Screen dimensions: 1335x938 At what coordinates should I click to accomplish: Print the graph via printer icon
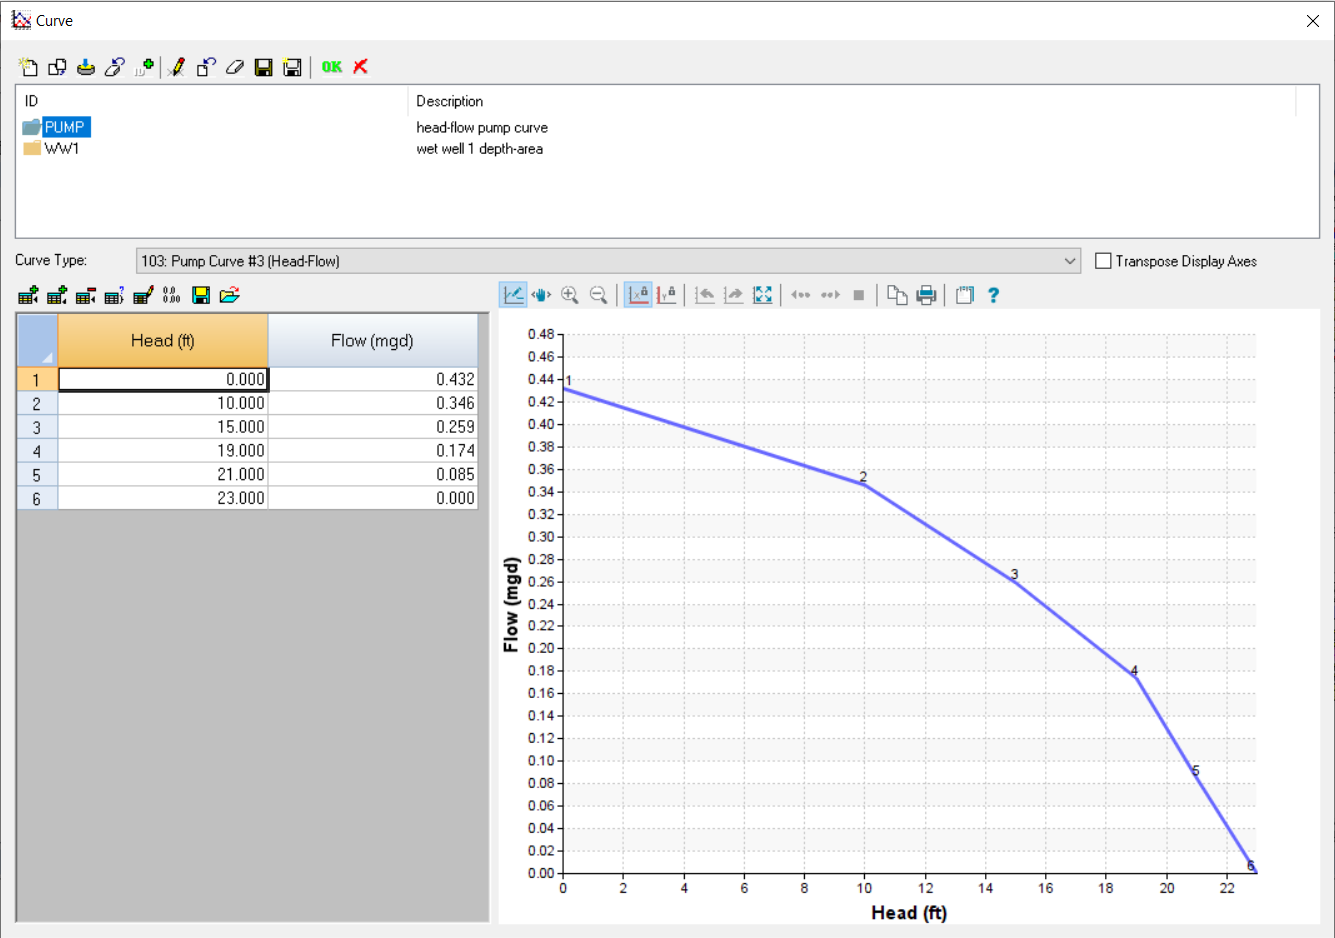(x=926, y=295)
